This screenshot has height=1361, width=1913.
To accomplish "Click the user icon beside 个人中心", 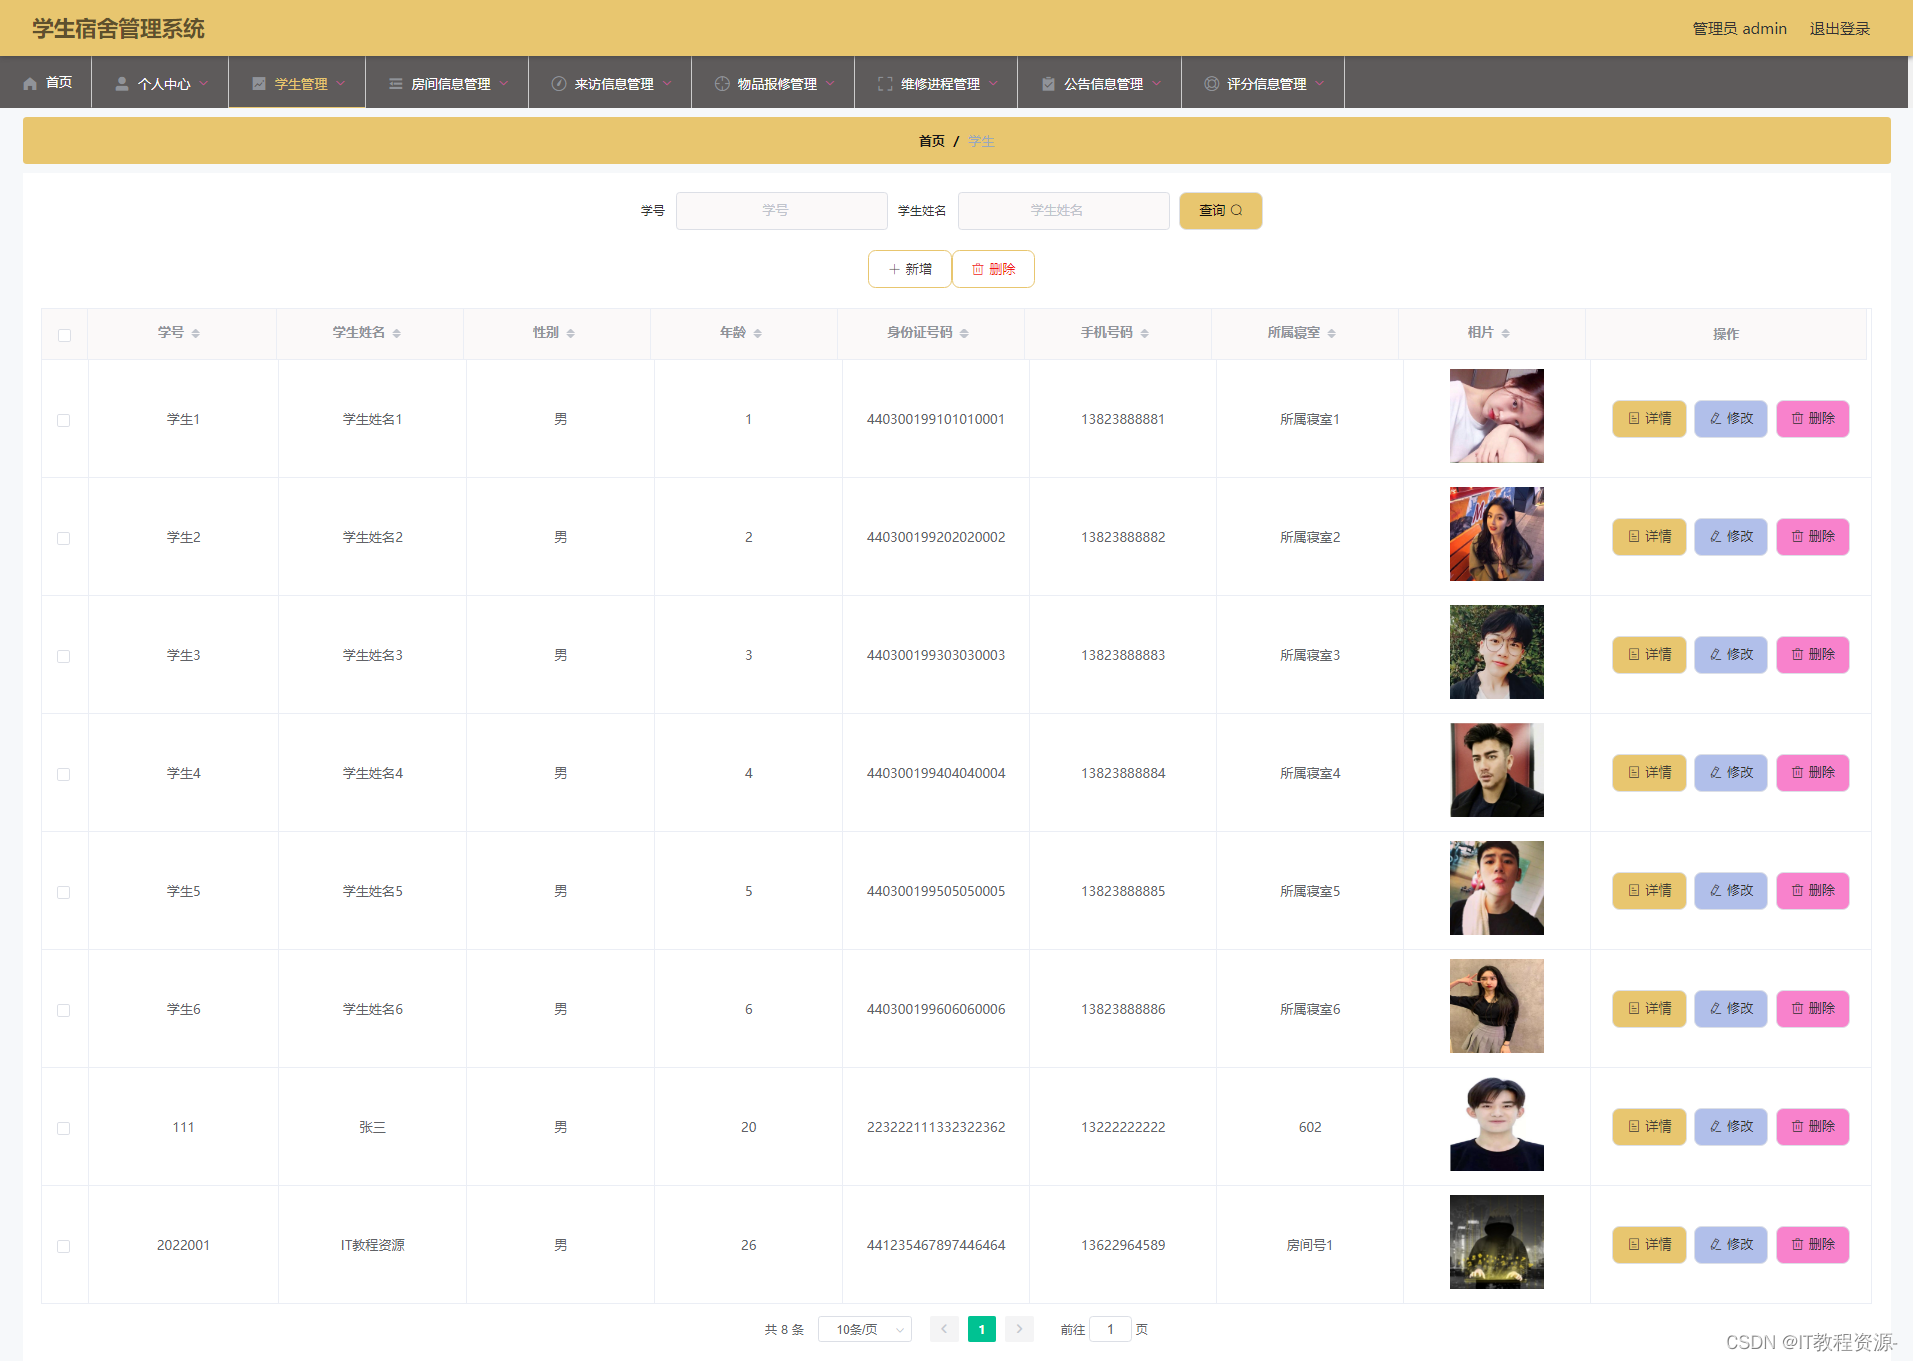I will click(122, 84).
